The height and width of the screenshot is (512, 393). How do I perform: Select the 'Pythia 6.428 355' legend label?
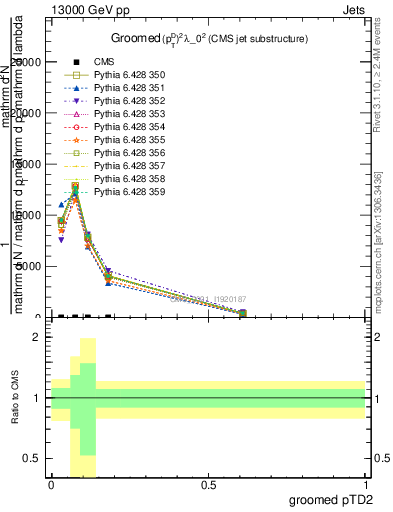click(130, 140)
